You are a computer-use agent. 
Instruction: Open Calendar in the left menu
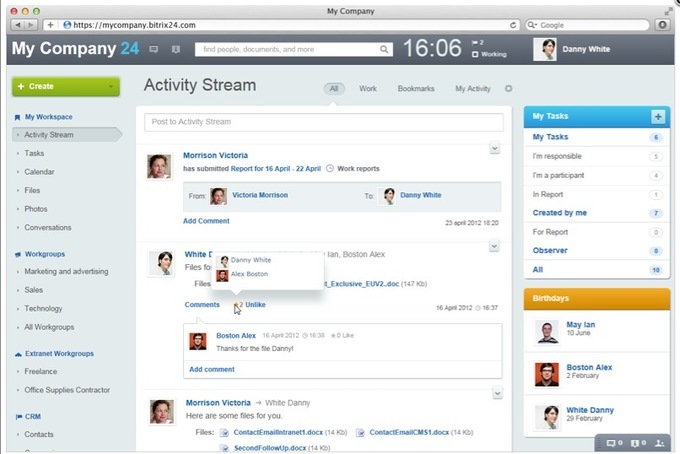pos(39,172)
